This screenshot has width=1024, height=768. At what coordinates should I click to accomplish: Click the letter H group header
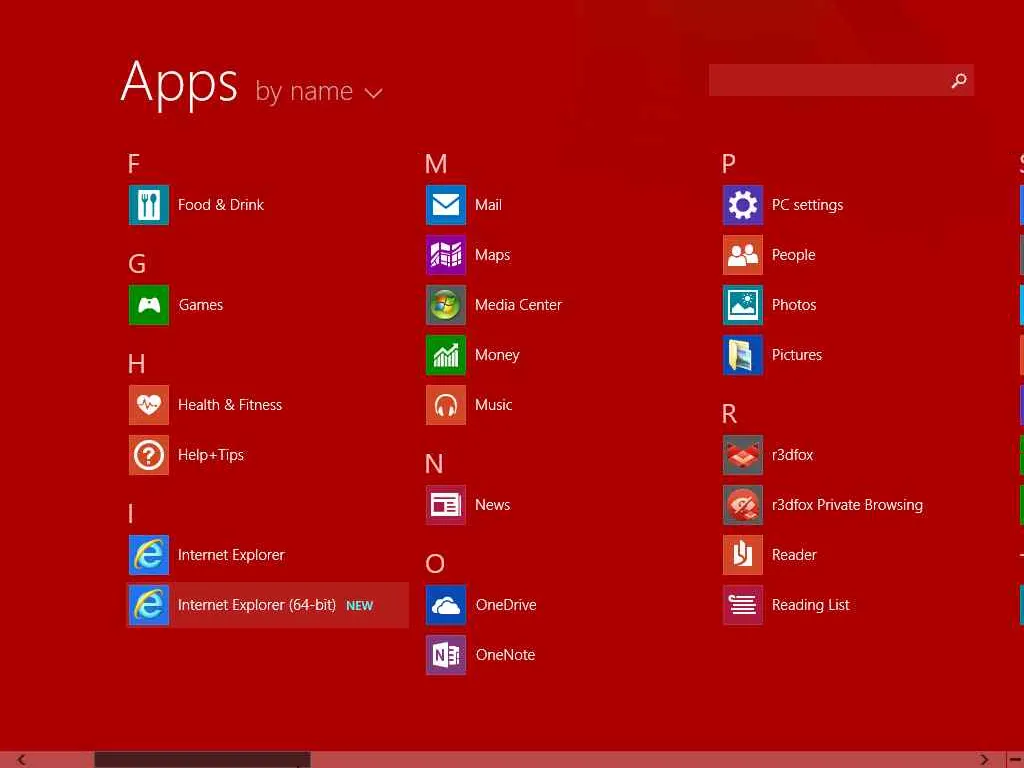tap(136, 364)
